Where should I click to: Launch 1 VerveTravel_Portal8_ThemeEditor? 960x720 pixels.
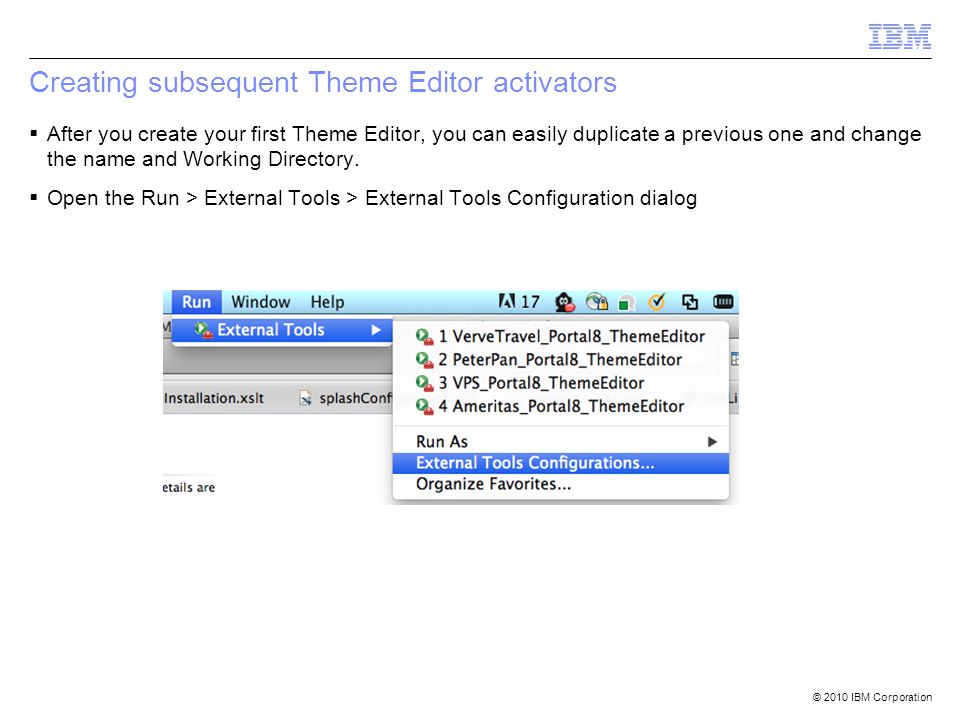point(560,337)
